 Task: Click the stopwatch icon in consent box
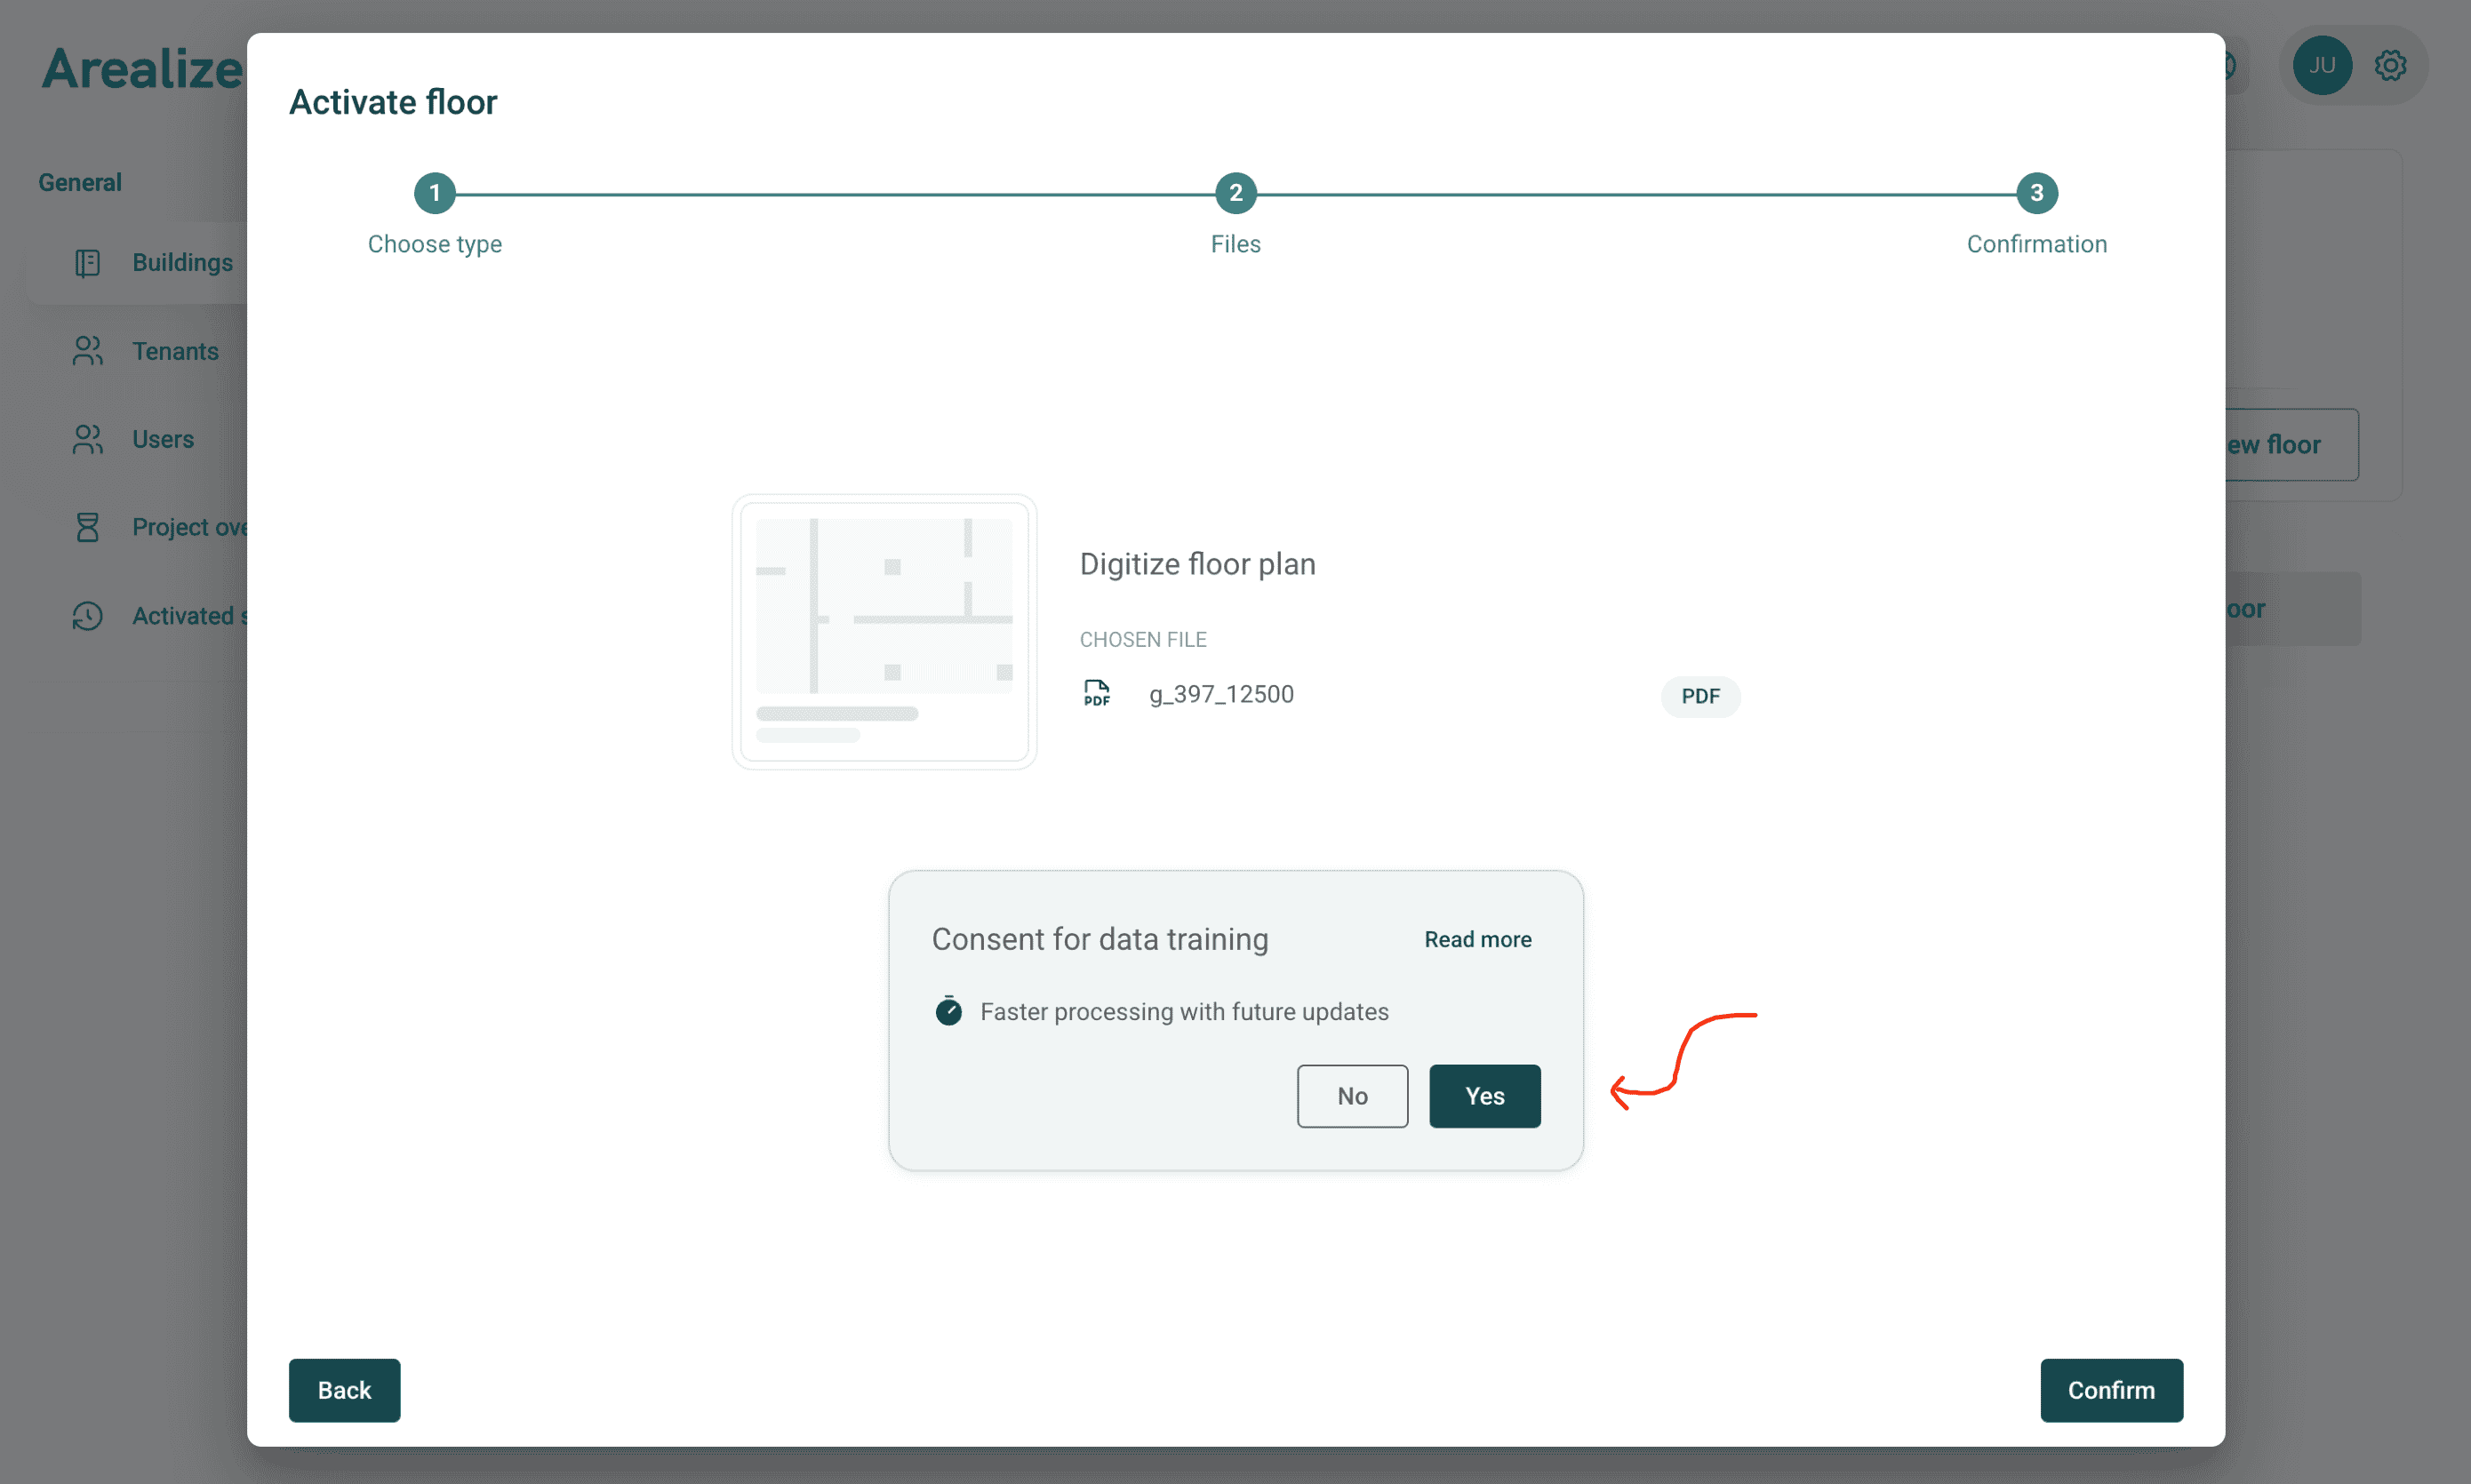coord(948,1011)
